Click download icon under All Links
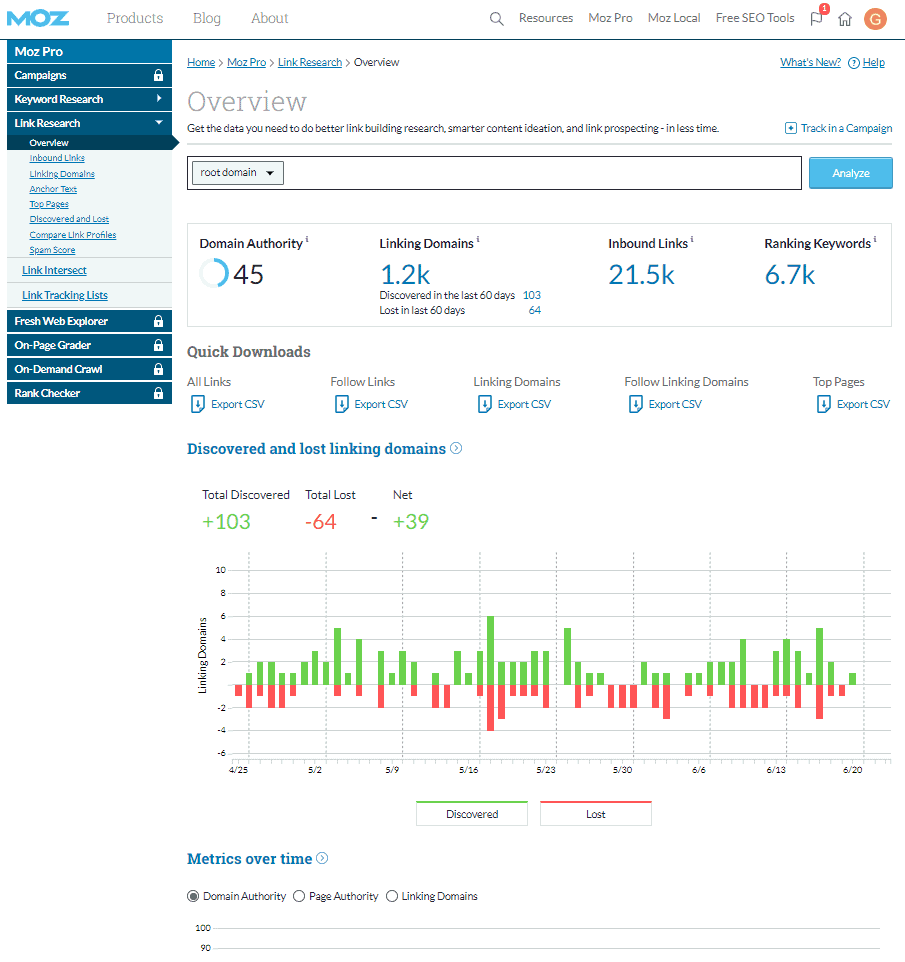Viewport: 905px width, 962px height. point(198,404)
